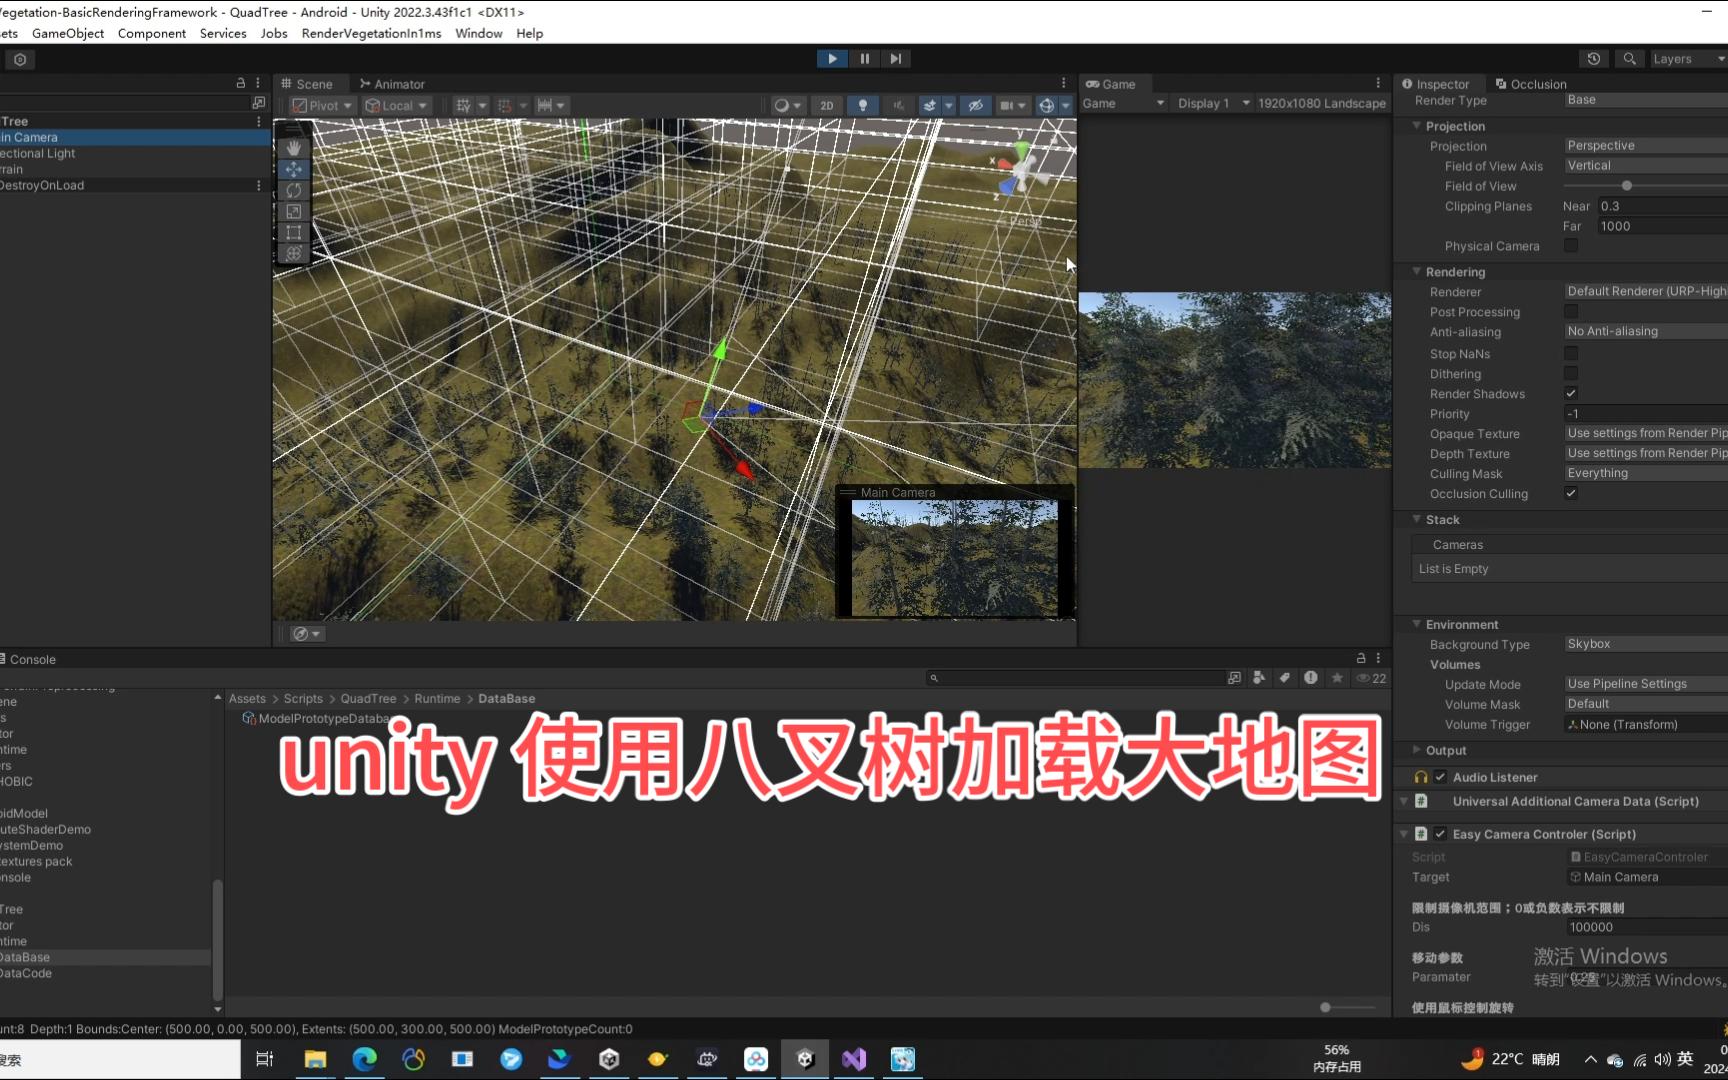The width and height of the screenshot is (1728, 1080).
Task: Toggle scene effects icon
Action: pos(930,105)
